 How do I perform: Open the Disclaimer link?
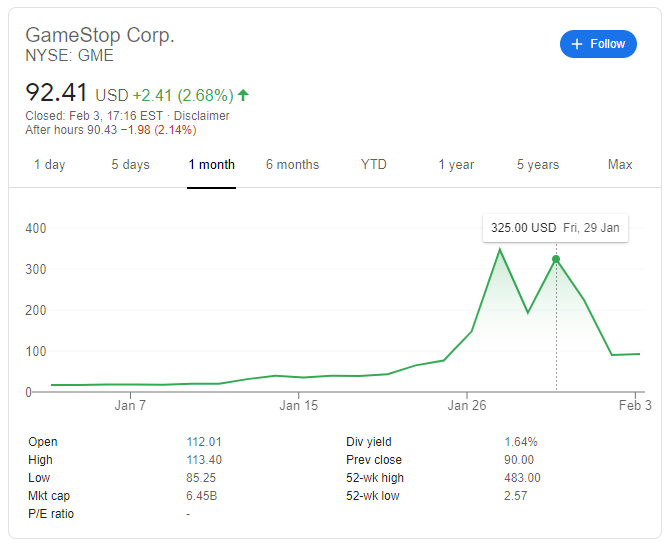coord(201,116)
